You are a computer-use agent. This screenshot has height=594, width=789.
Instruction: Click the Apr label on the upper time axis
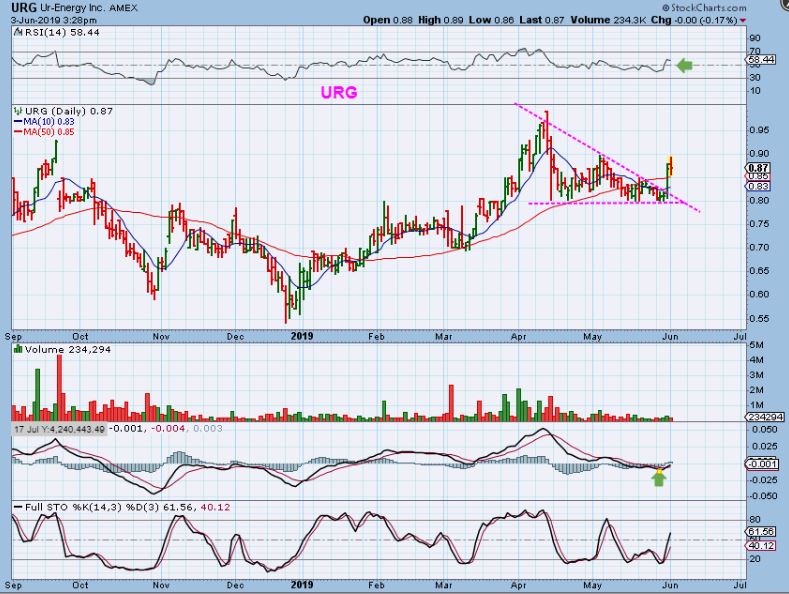(521, 337)
